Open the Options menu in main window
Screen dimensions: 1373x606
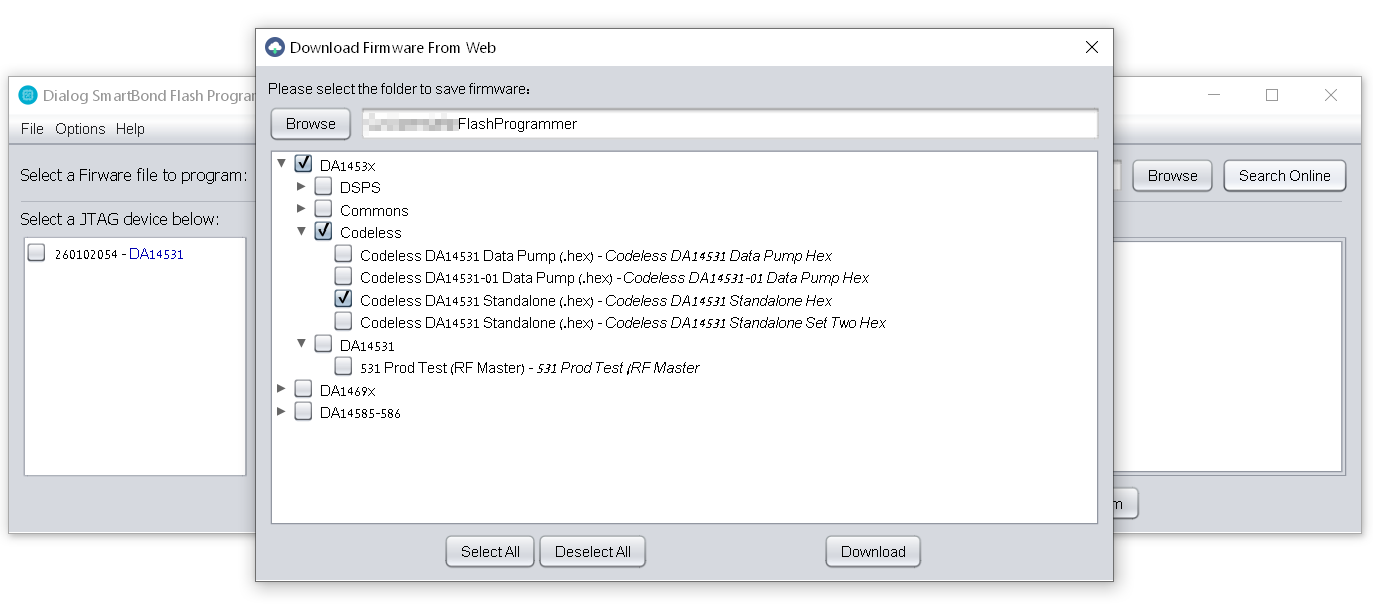80,129
